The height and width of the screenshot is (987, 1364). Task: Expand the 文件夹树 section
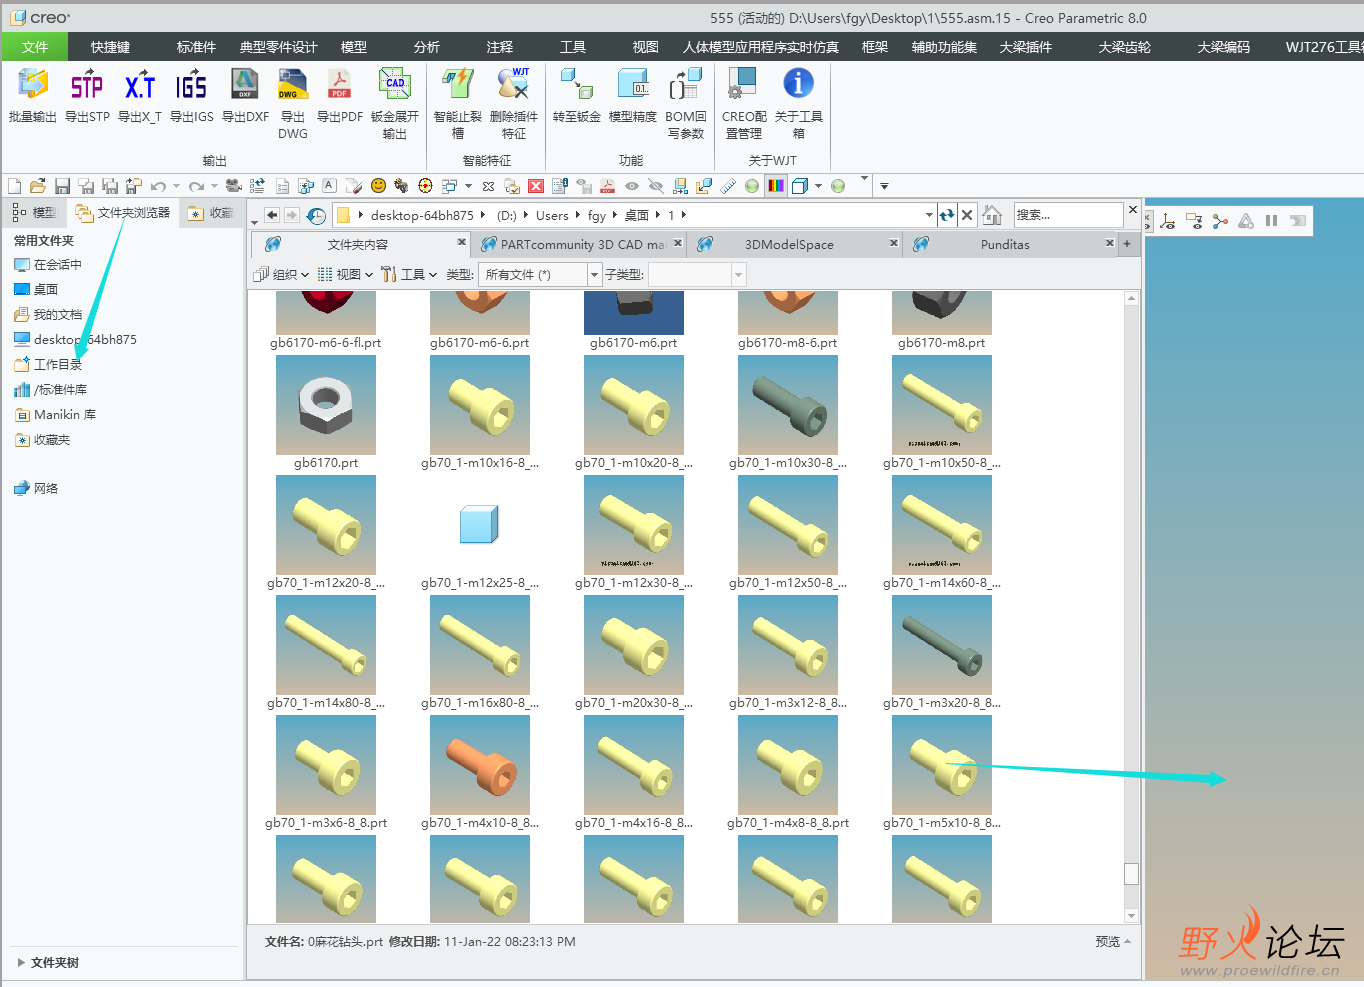pos(47,963)
